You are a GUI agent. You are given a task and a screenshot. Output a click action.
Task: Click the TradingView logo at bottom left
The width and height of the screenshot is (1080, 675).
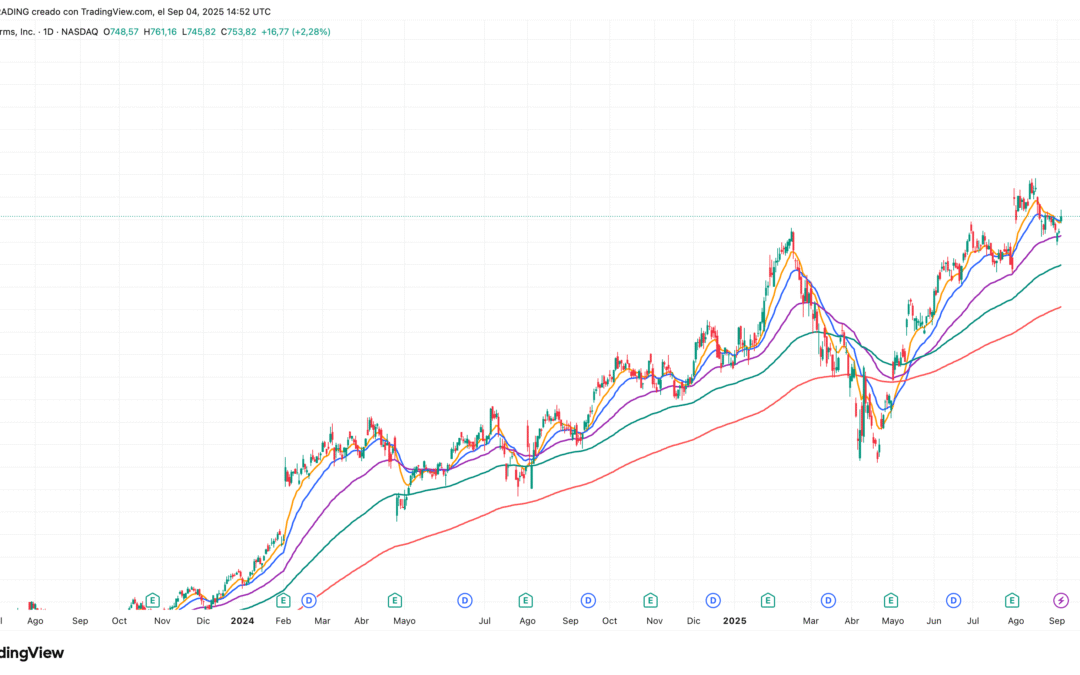[x=30, y=653]
